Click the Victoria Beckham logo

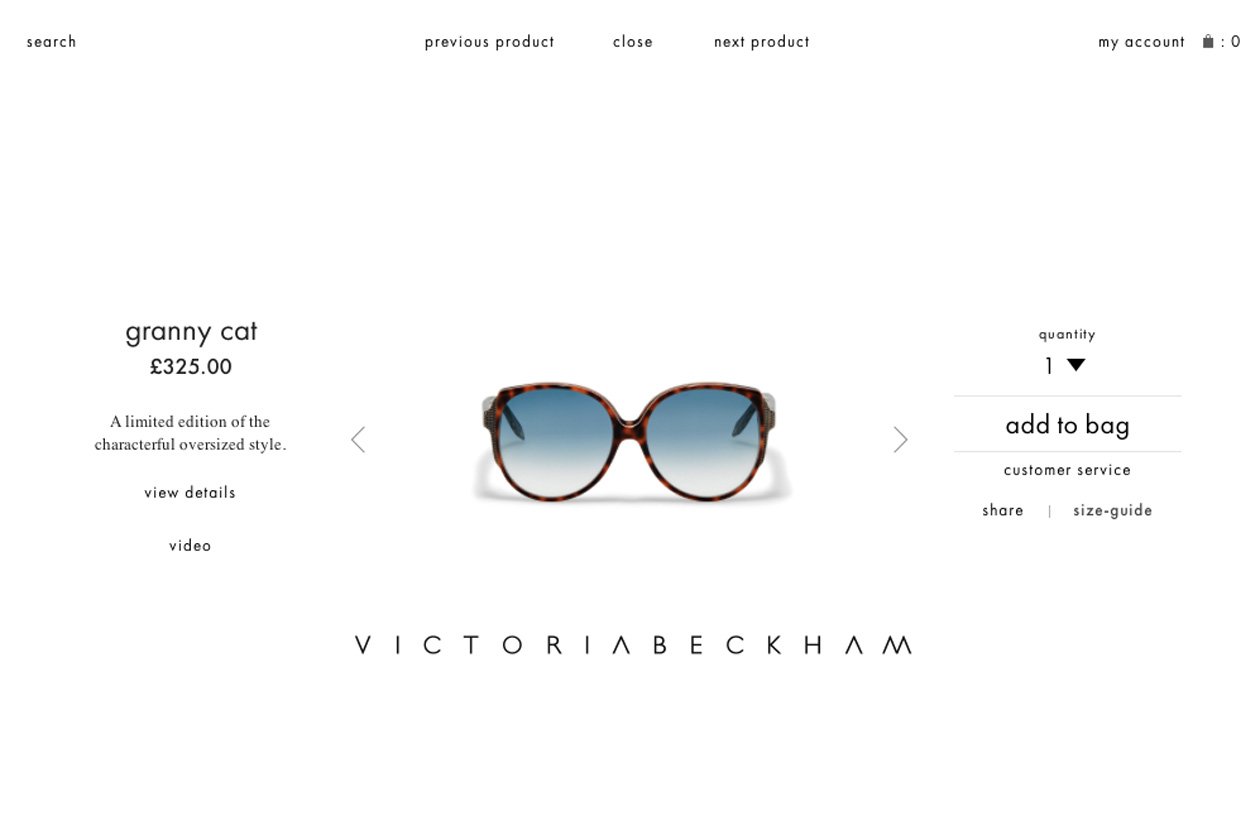point(633,645)
